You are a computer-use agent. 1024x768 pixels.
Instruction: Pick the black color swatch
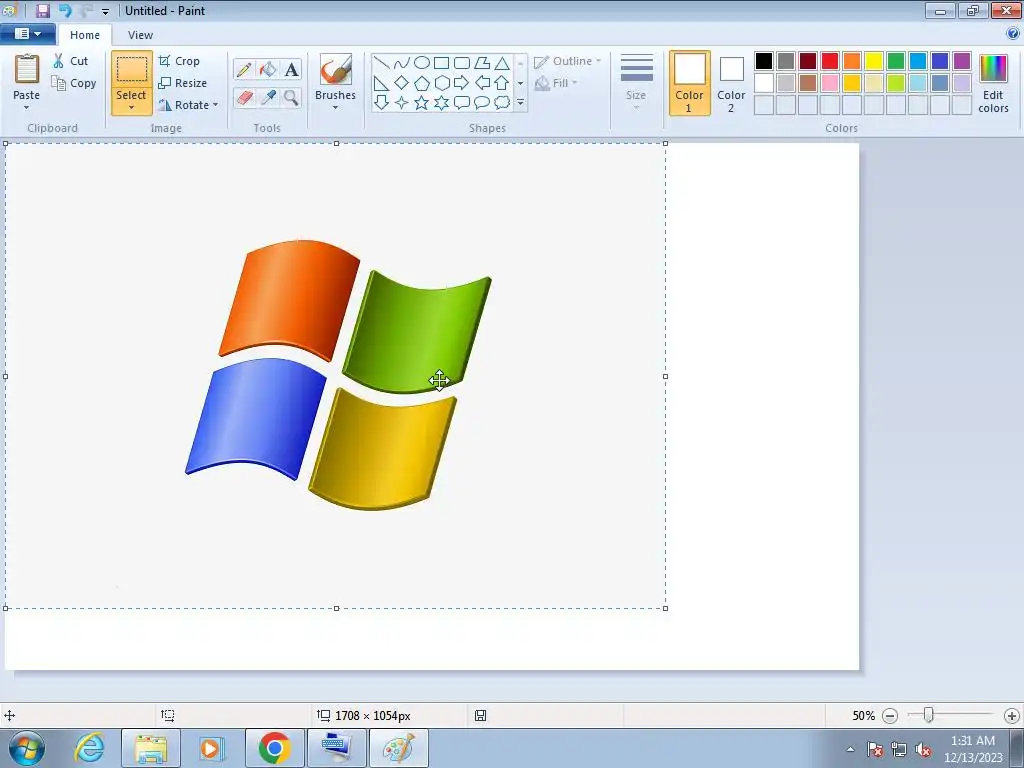764,61
